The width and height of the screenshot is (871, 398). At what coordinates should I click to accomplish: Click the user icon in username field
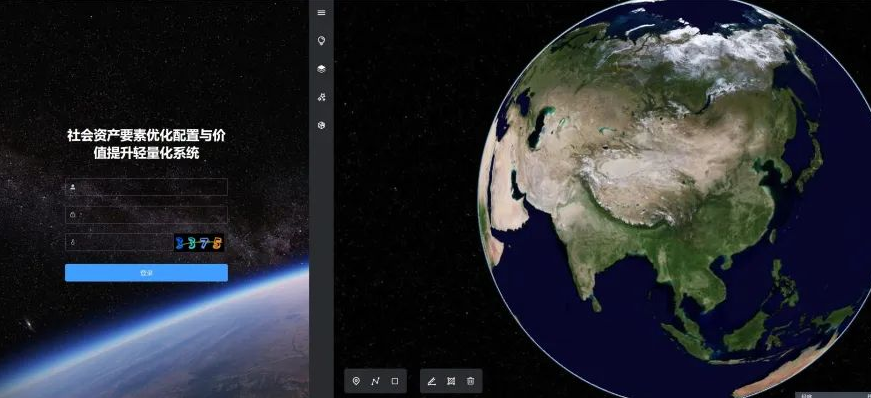click(73, 187)
